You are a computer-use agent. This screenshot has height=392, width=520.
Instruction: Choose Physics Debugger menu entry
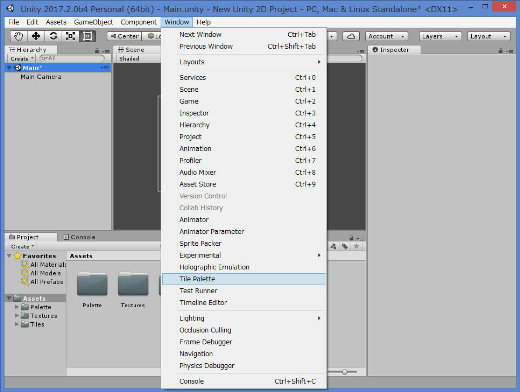244,366
